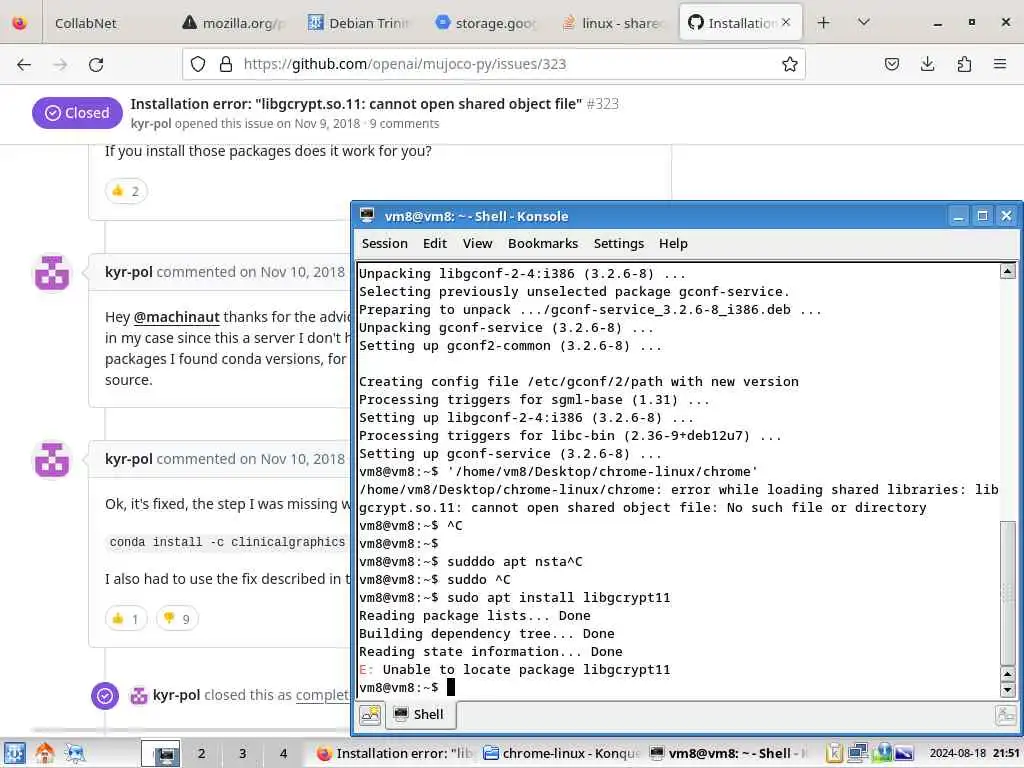1024x768 pixels.
Task: Click the thumbs down reaction with 9
Action: pos(177,618)
